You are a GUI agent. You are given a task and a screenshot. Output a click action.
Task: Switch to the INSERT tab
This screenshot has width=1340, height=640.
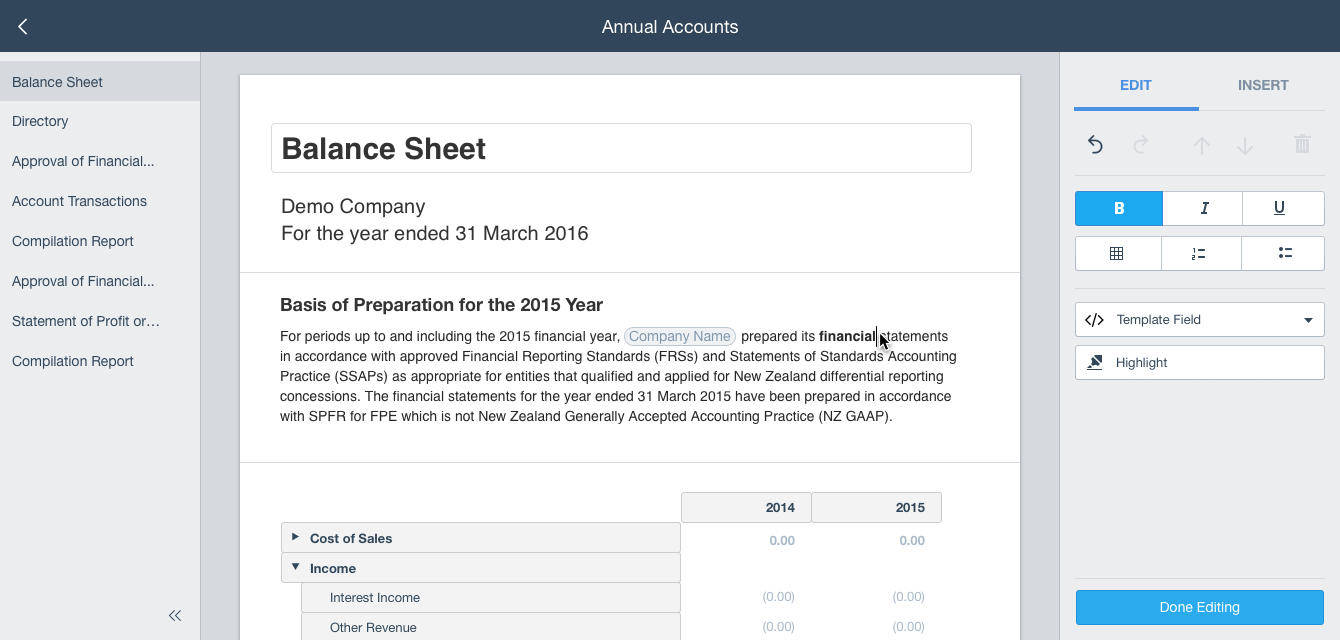1263,85
